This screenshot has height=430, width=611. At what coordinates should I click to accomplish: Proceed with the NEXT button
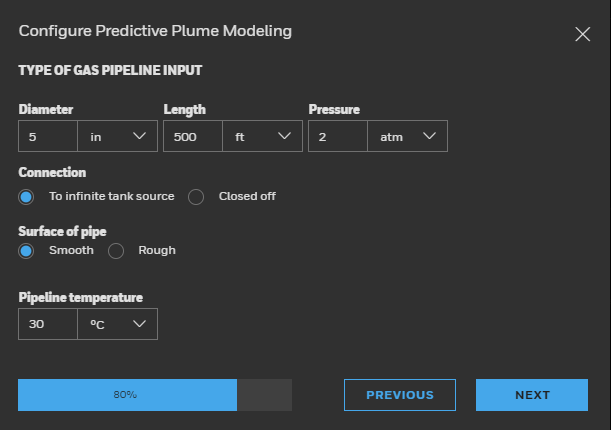(x=532, y=395)
